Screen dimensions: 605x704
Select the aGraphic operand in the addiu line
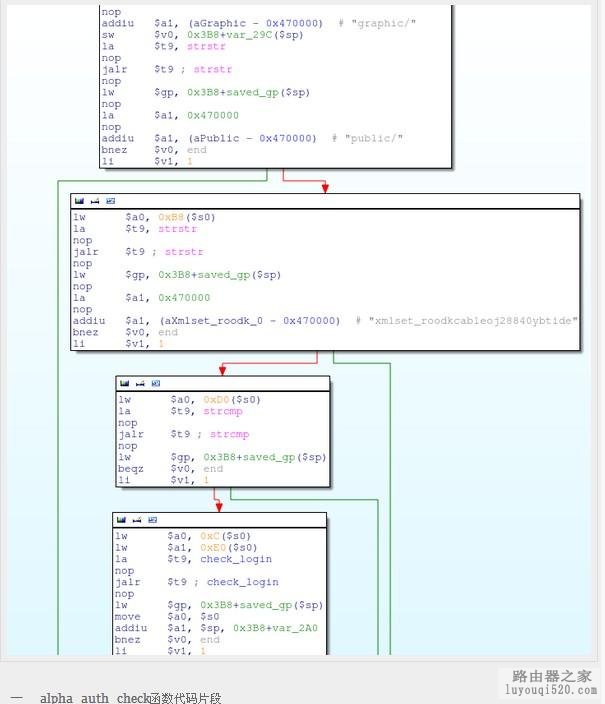[x=220, y=23]
